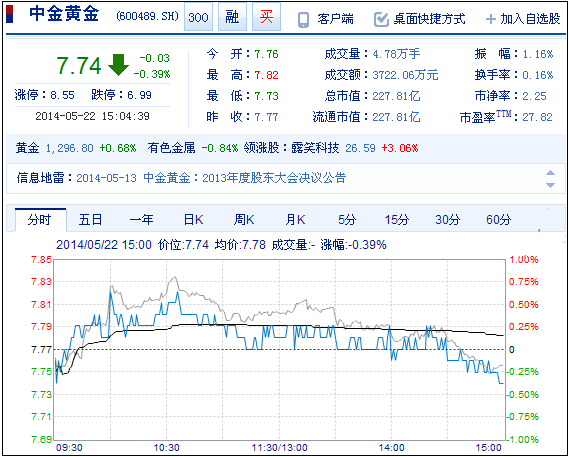
Task: Click the mobile client phone icon
Action: [x=303, y=19]
